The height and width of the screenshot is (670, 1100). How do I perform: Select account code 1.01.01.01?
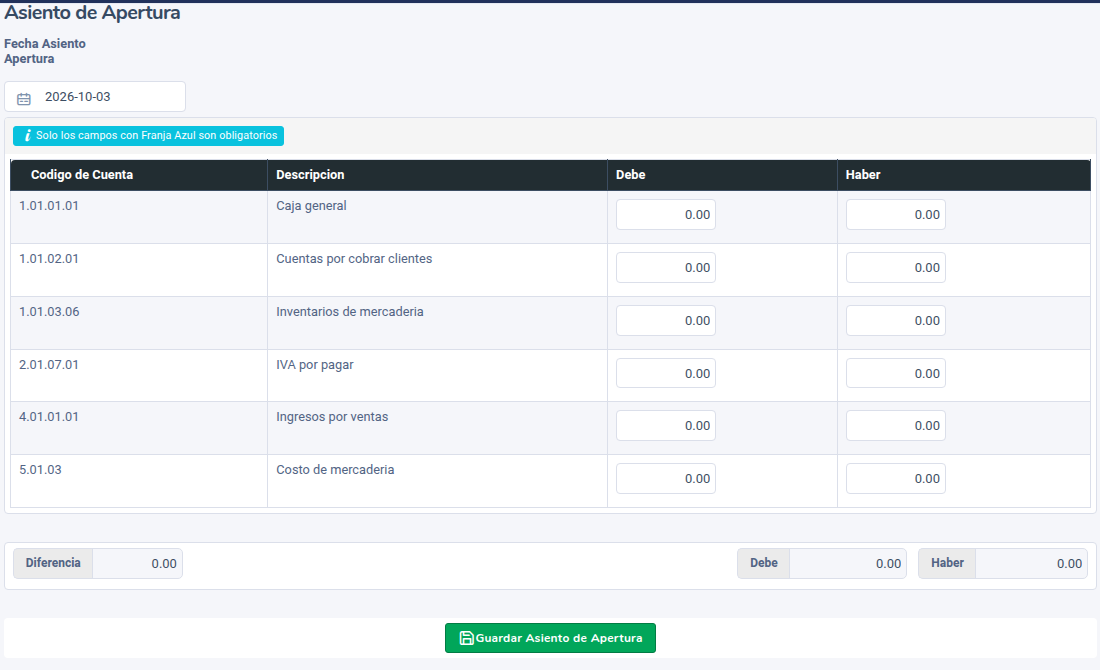(x=48, y=206)
